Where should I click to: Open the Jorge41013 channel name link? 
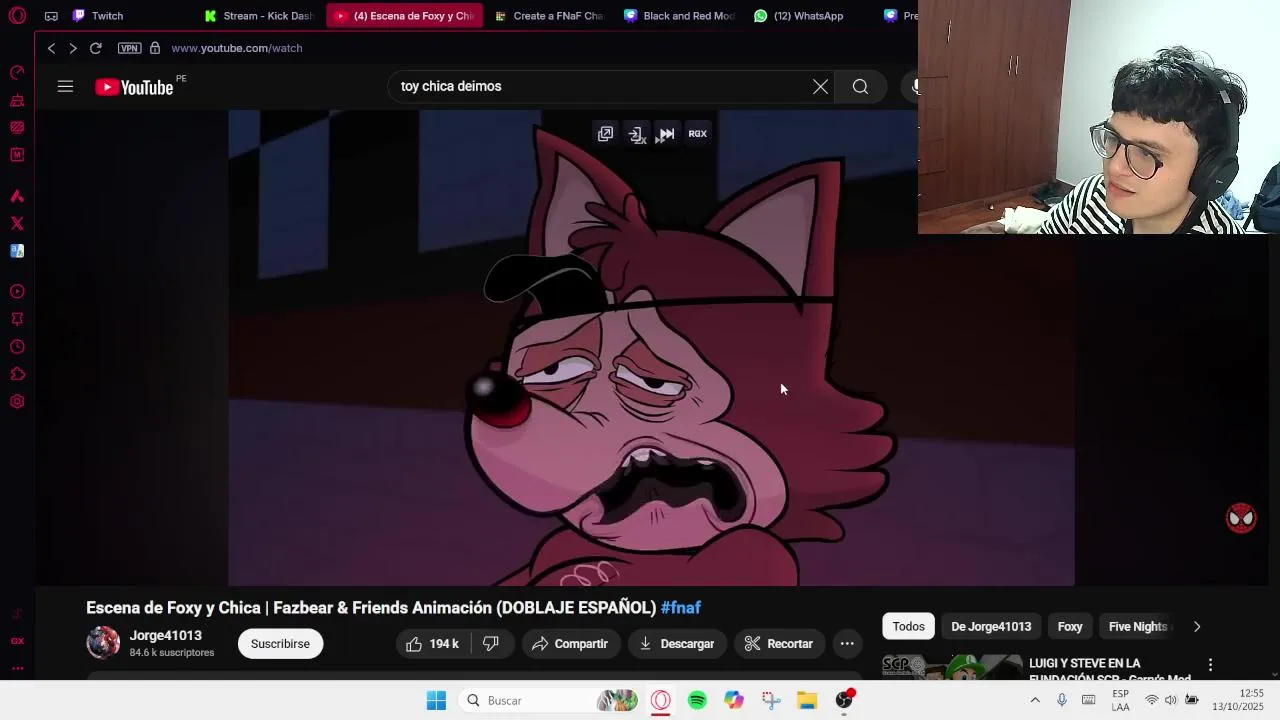[165, 636]
